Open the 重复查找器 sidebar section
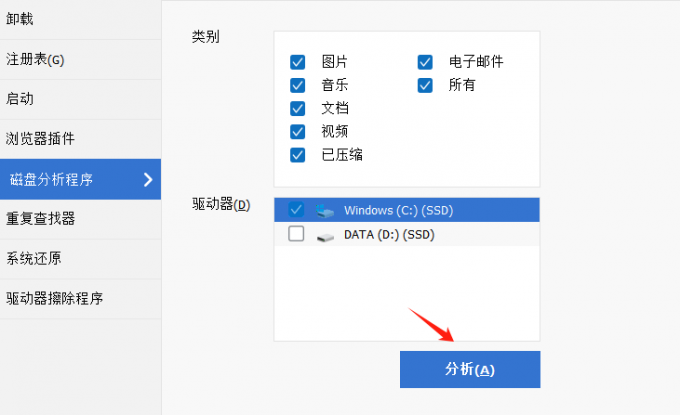680x415 pixels. (81, 219)
